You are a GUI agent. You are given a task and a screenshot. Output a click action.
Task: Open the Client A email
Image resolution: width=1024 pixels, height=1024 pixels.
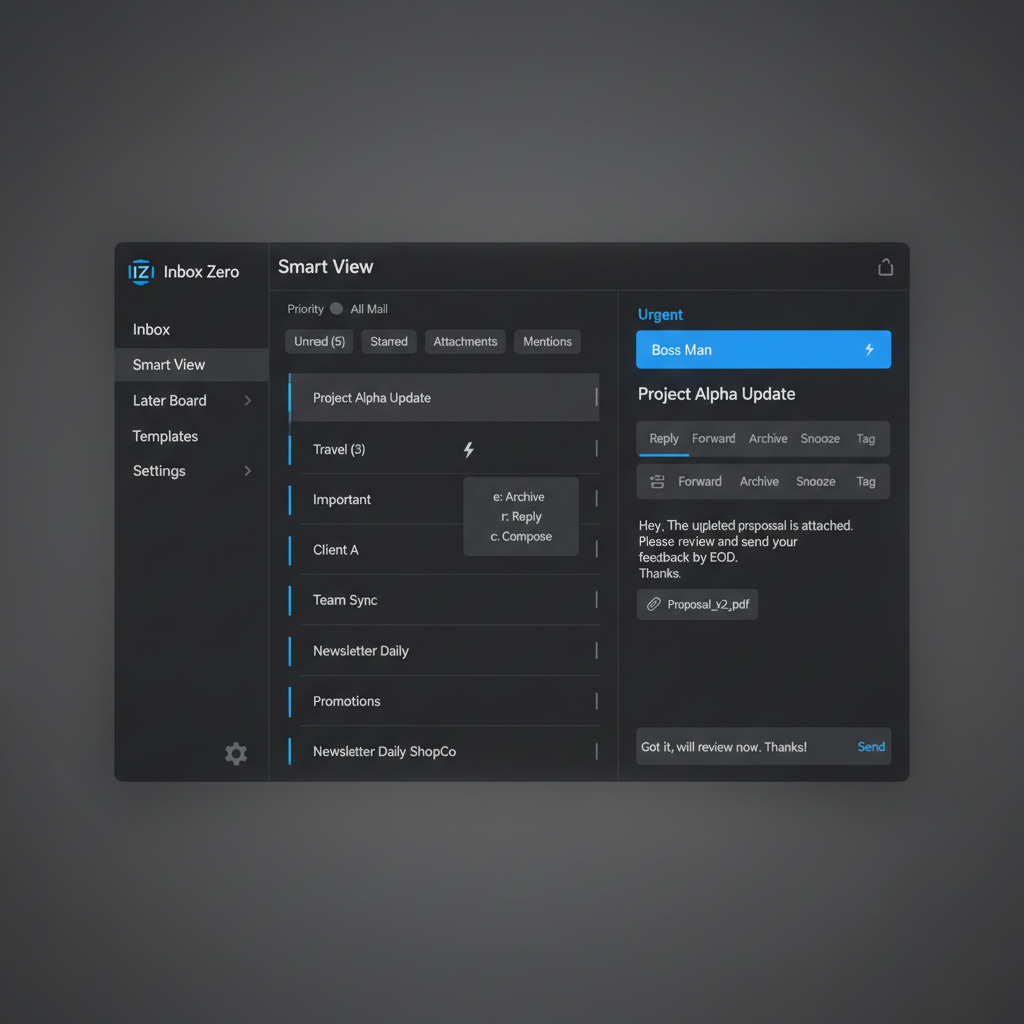click(x=336, y=550)
